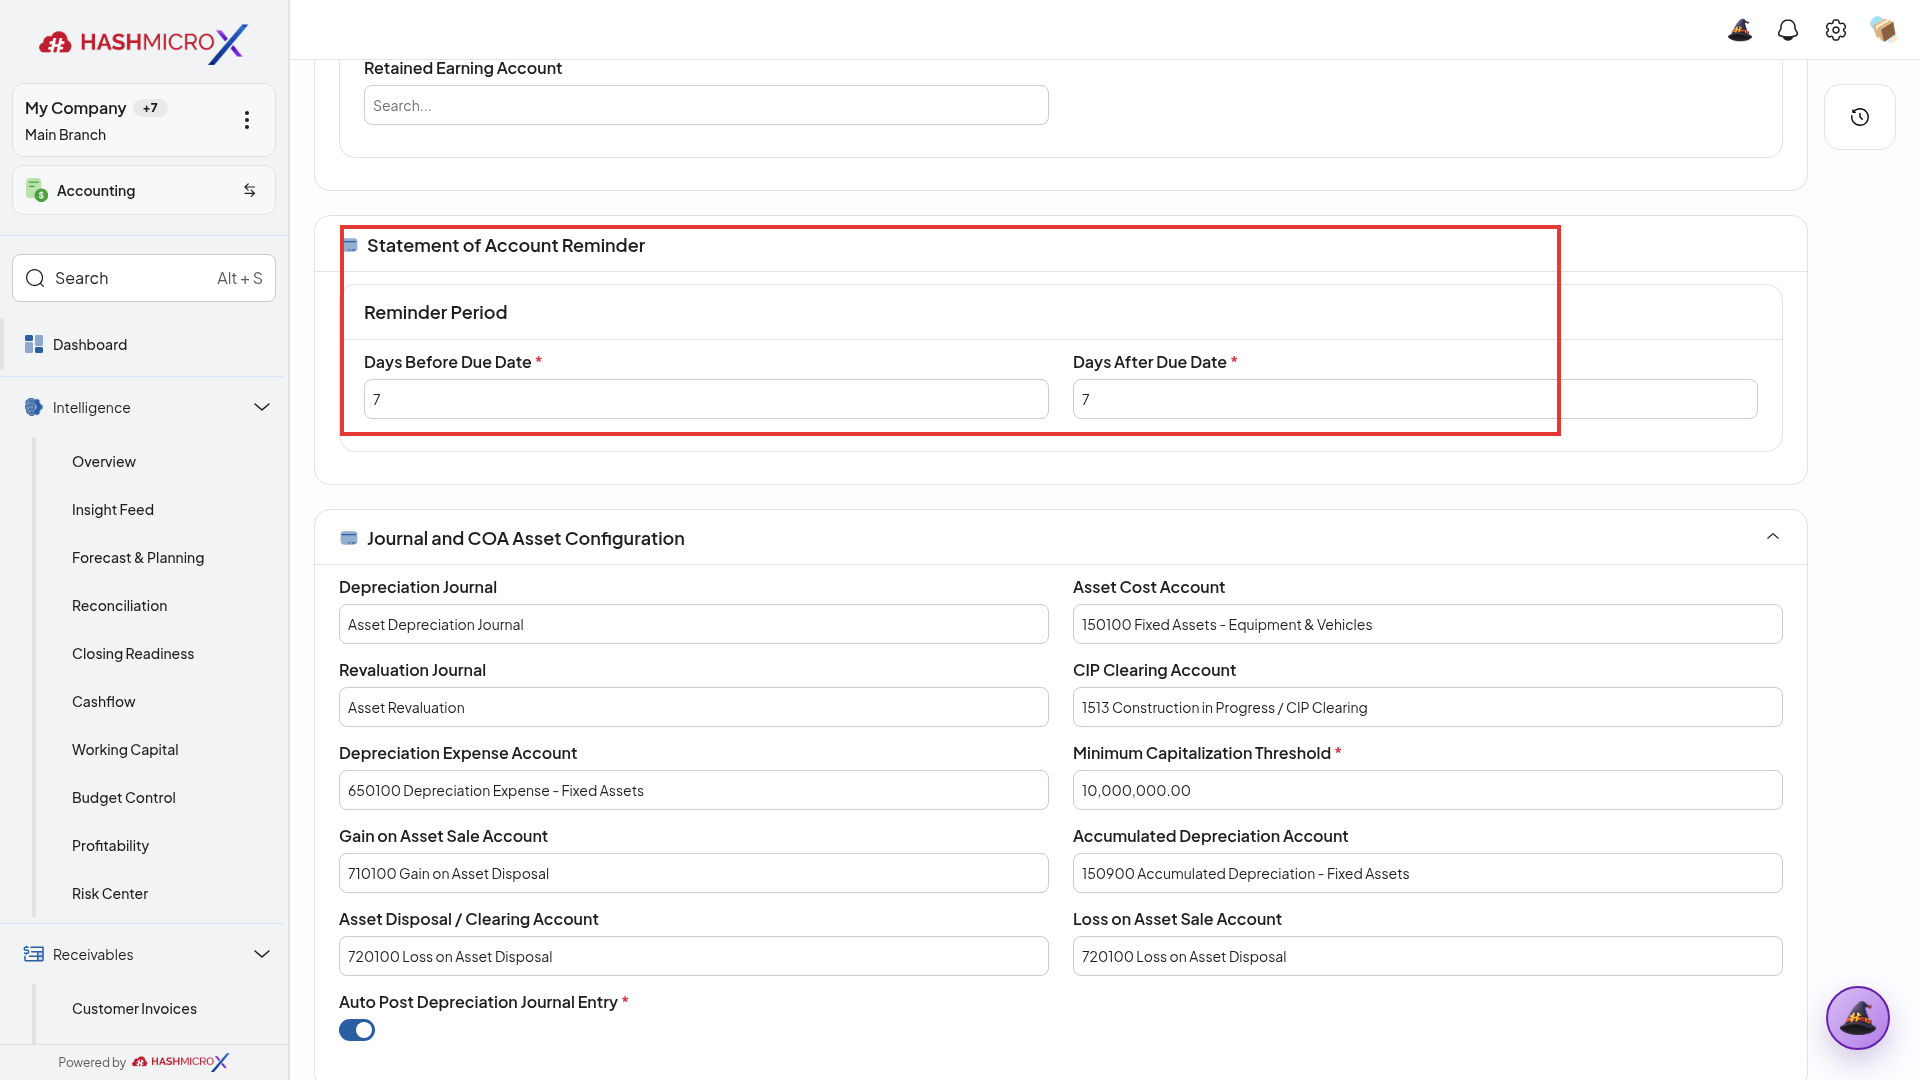The image size is (1920, 1080).
Task: Open Asset Cost Account dropdown field
Action: tap(1428, 624)
